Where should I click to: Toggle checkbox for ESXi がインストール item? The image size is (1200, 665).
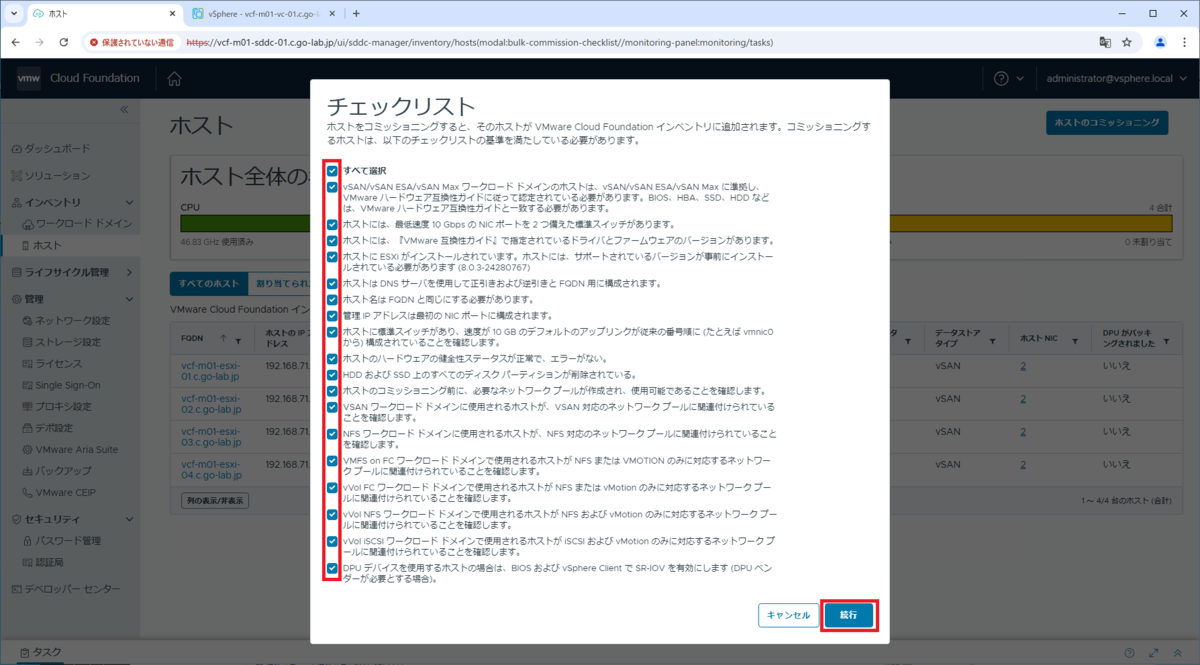[x=332, y=257]
